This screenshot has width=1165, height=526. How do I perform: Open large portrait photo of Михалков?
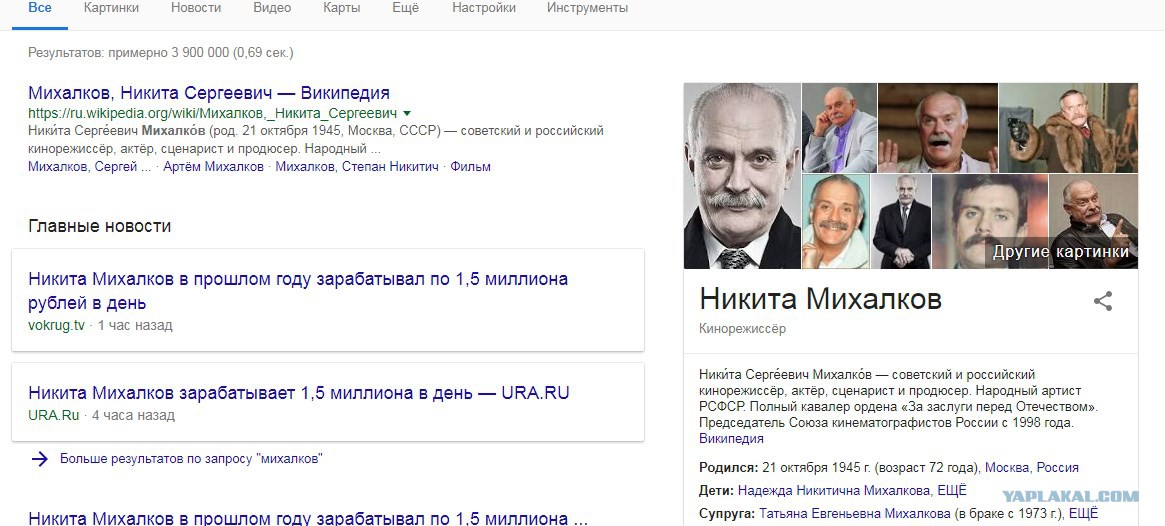(x=742, y=175)
